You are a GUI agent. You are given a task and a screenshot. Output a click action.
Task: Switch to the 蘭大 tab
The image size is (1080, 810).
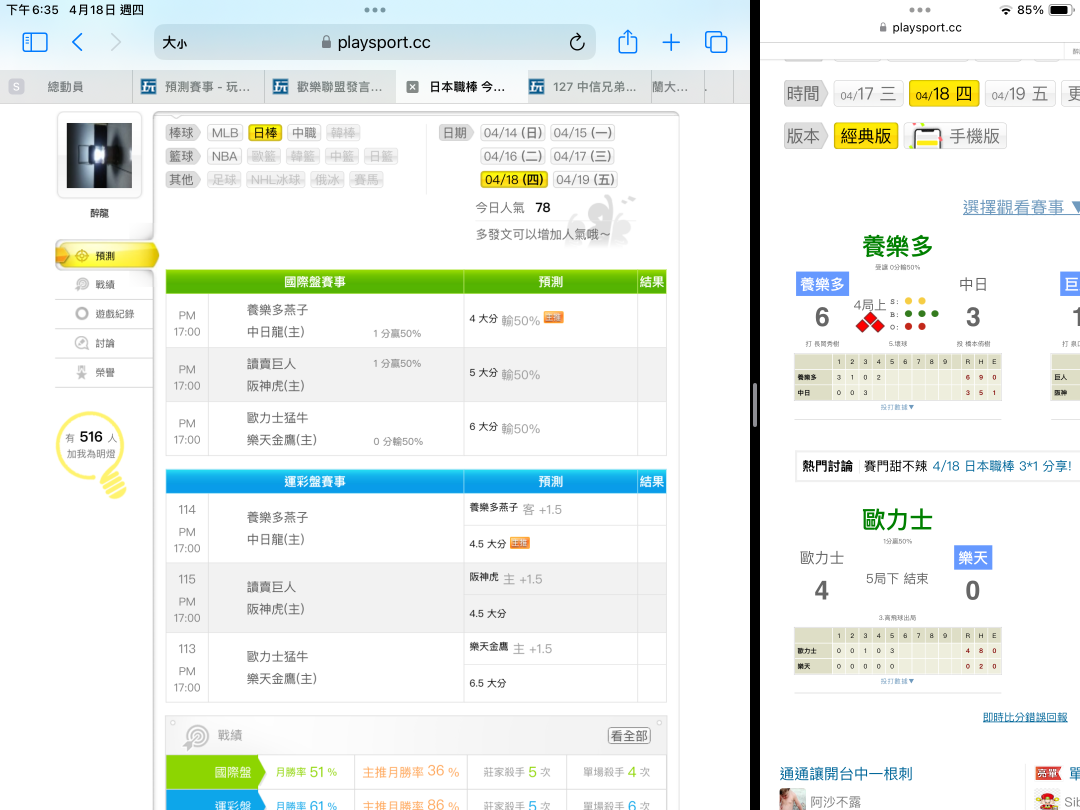pyautogui.click(x=678, y=87)
